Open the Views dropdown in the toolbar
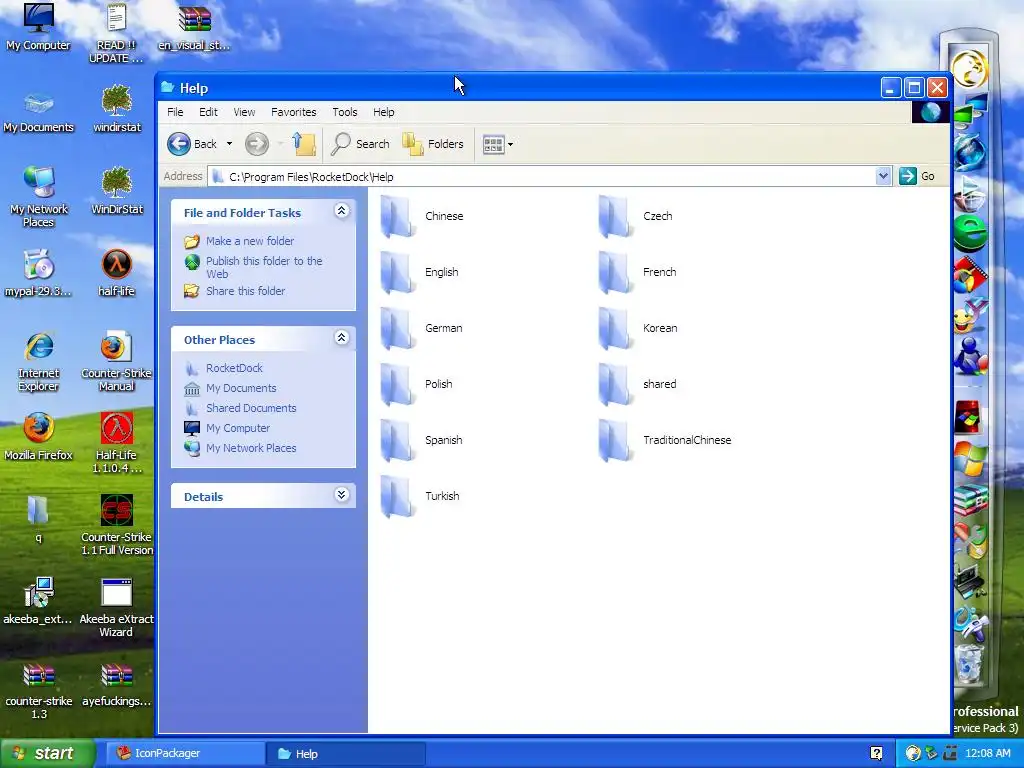 click(498, 144)
